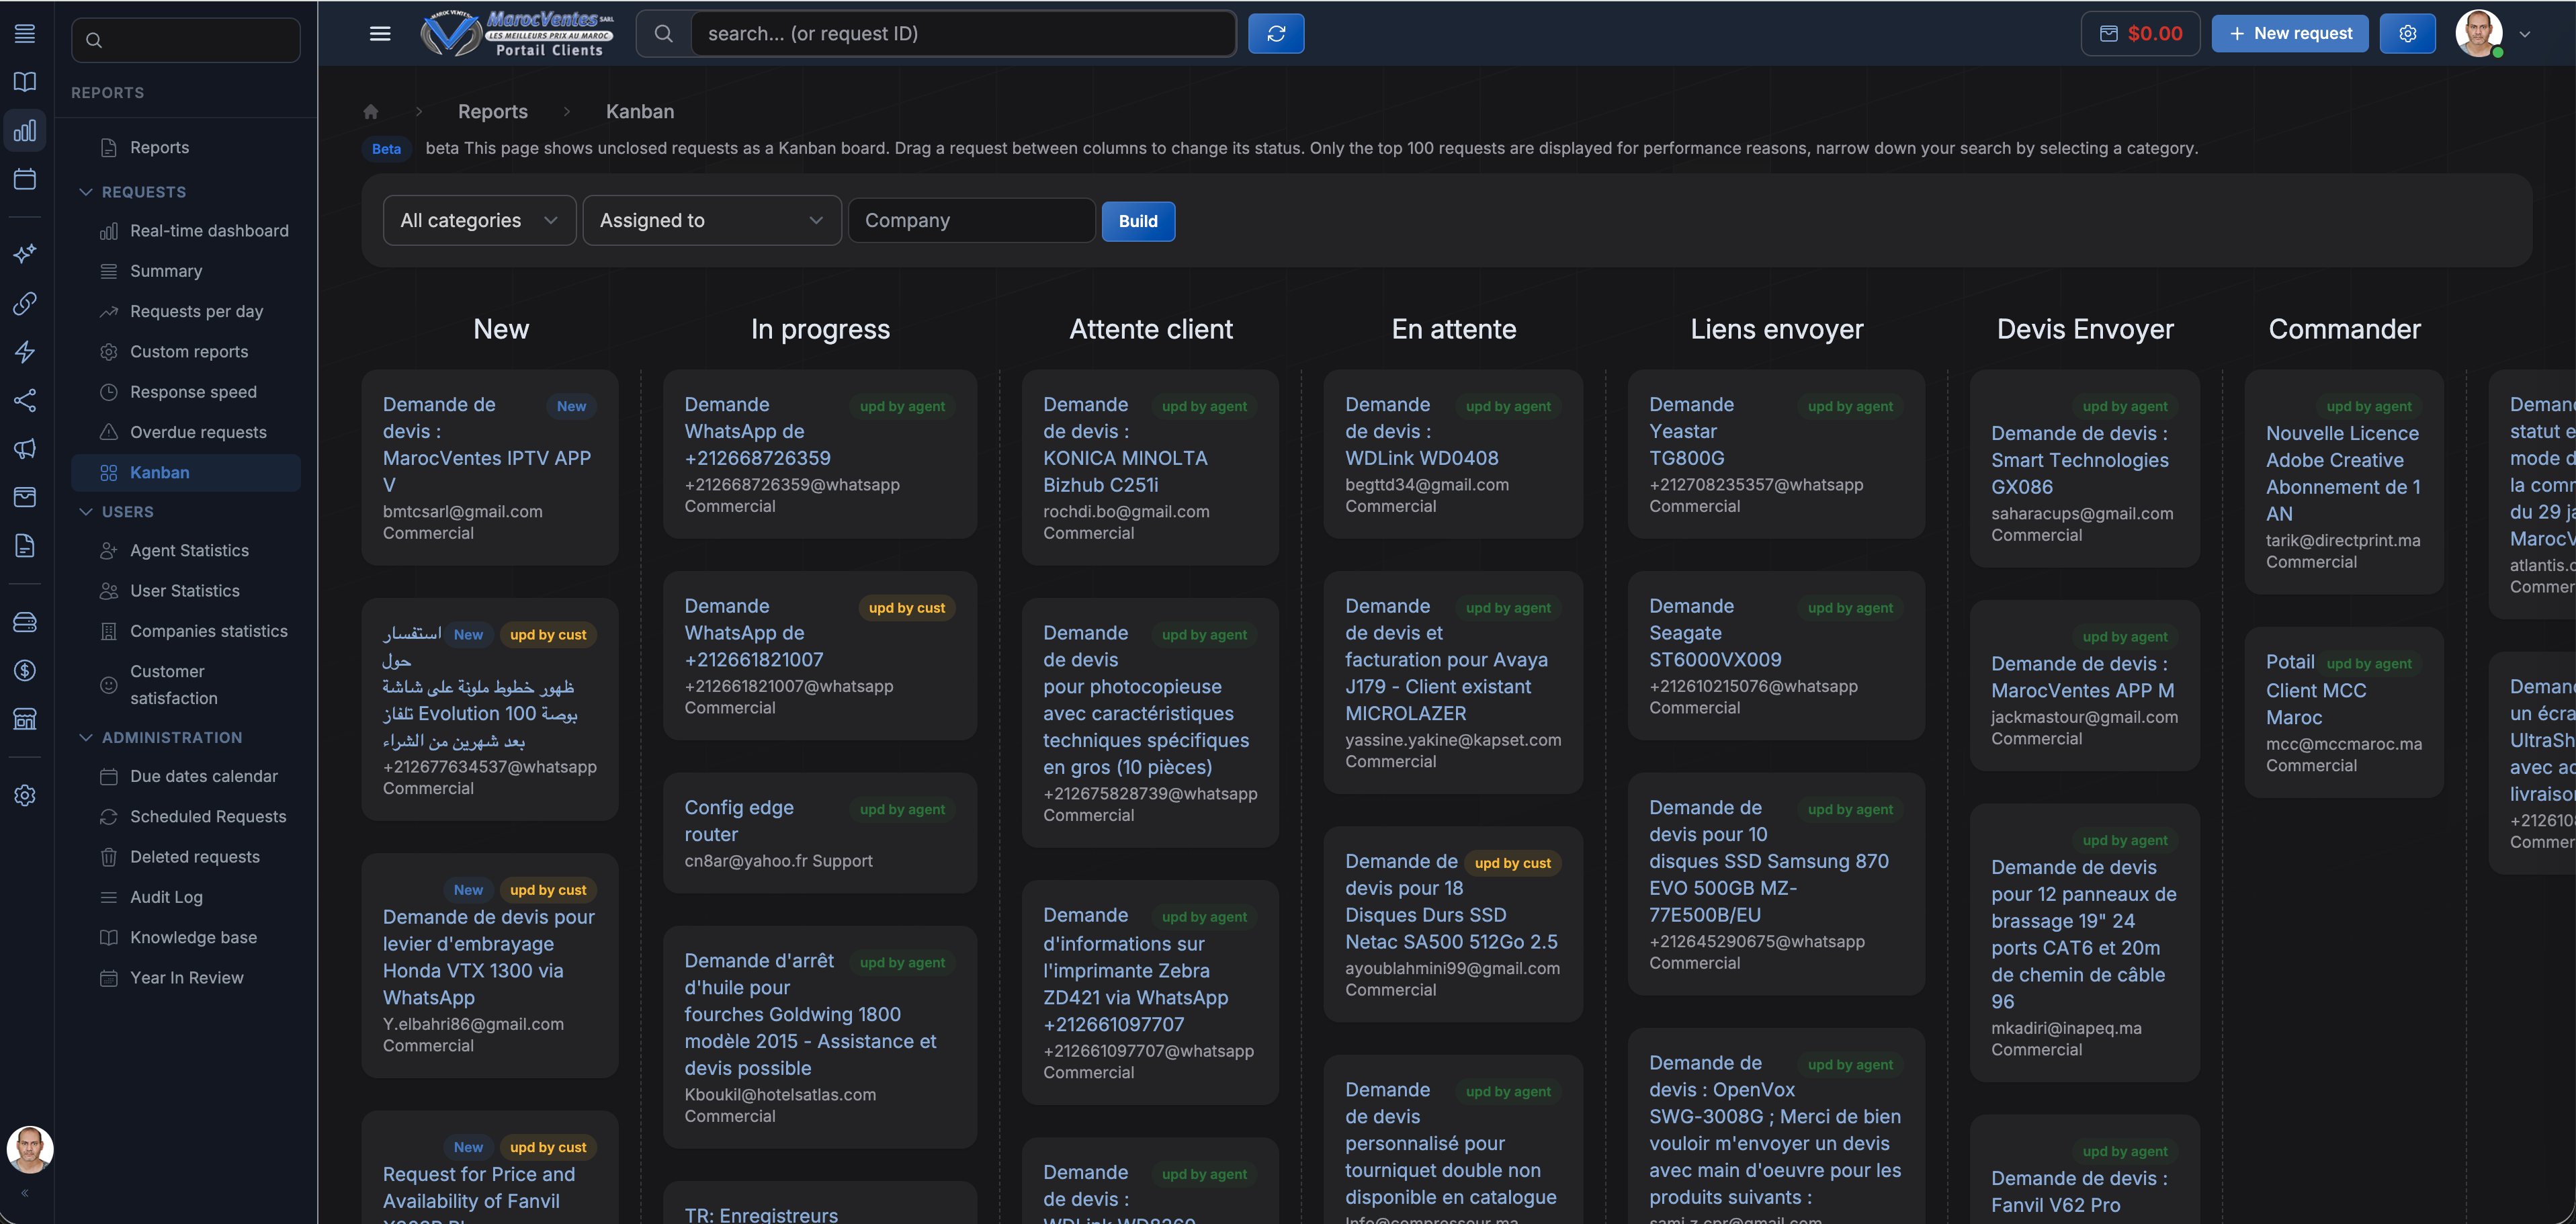Open the settings gear button in the top bar

click(x=2408, y=33)
